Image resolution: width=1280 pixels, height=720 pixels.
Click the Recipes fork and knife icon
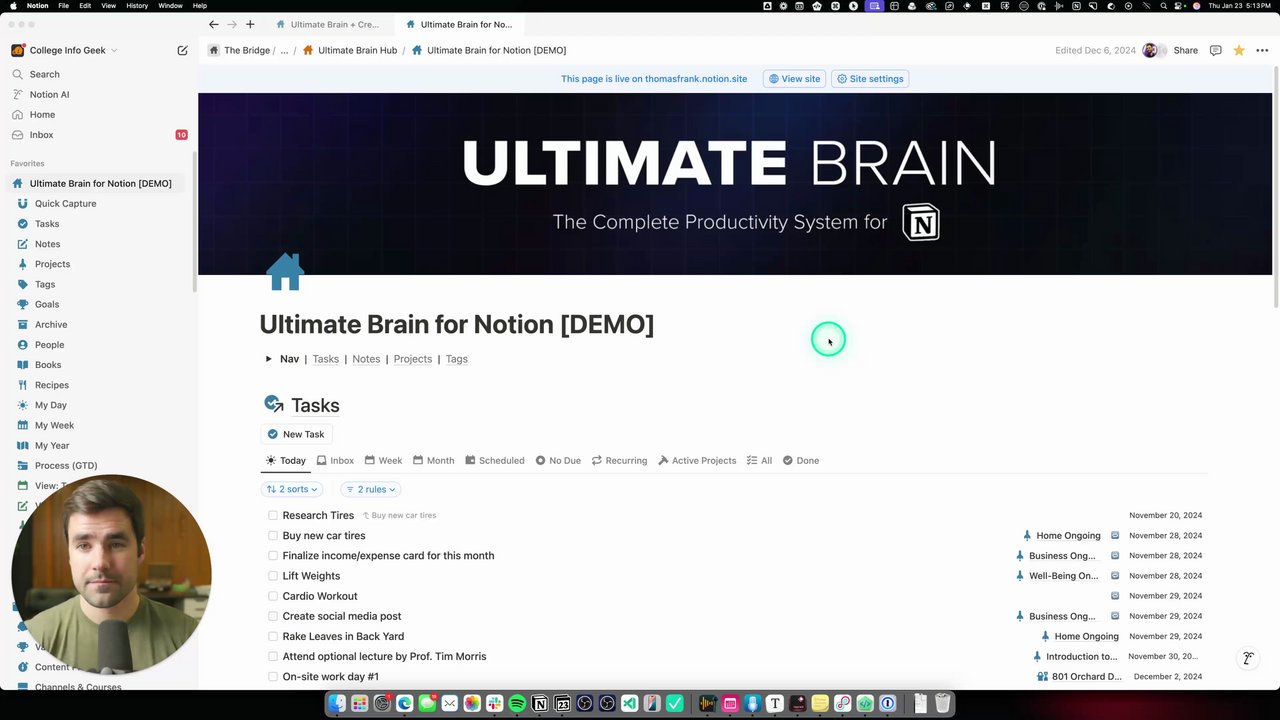click(23, 385)
